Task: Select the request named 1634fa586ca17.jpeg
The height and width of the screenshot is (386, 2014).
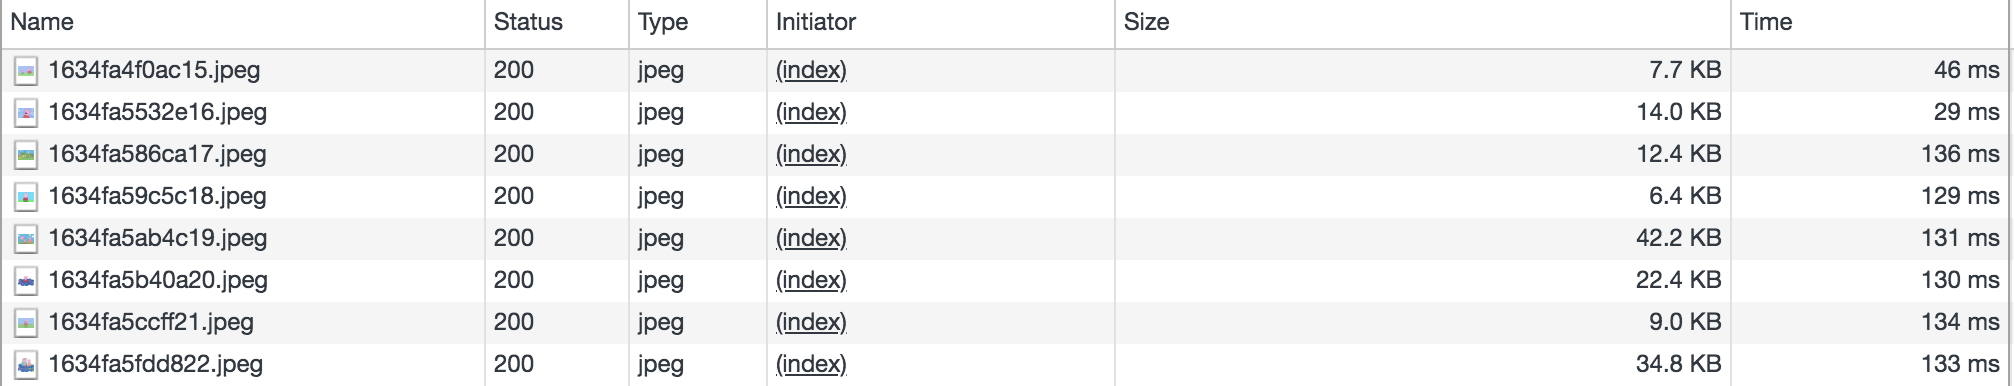Action: (157, 155)
